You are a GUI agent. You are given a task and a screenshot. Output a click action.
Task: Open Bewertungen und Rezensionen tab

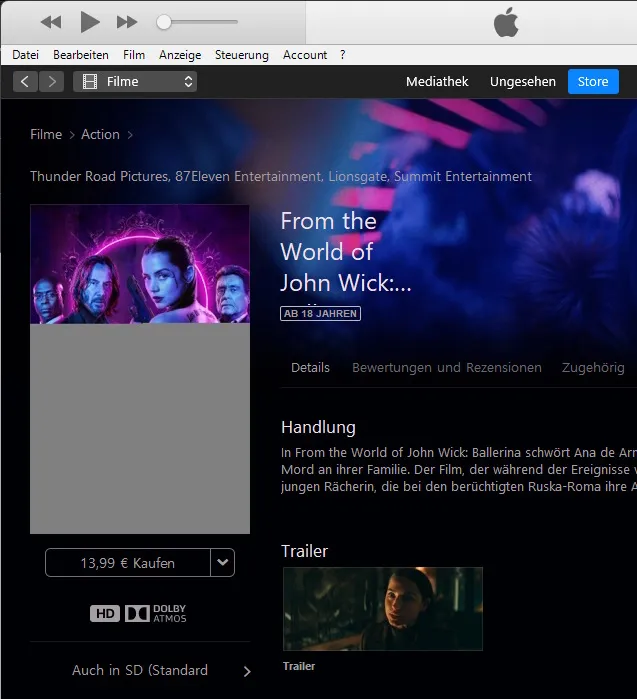pos(447,368)
